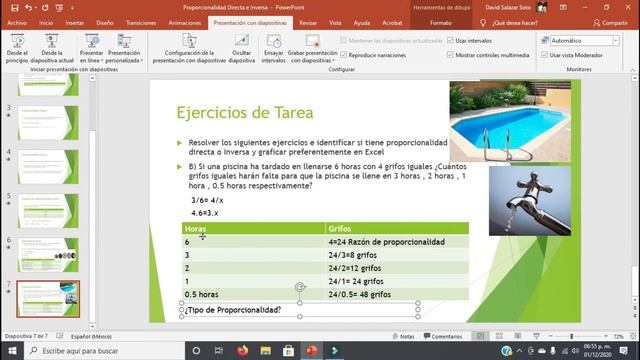The width and height of the screenshot is (640, 360).
Task: Open the Transiciones tab
Action: point(141,23)
